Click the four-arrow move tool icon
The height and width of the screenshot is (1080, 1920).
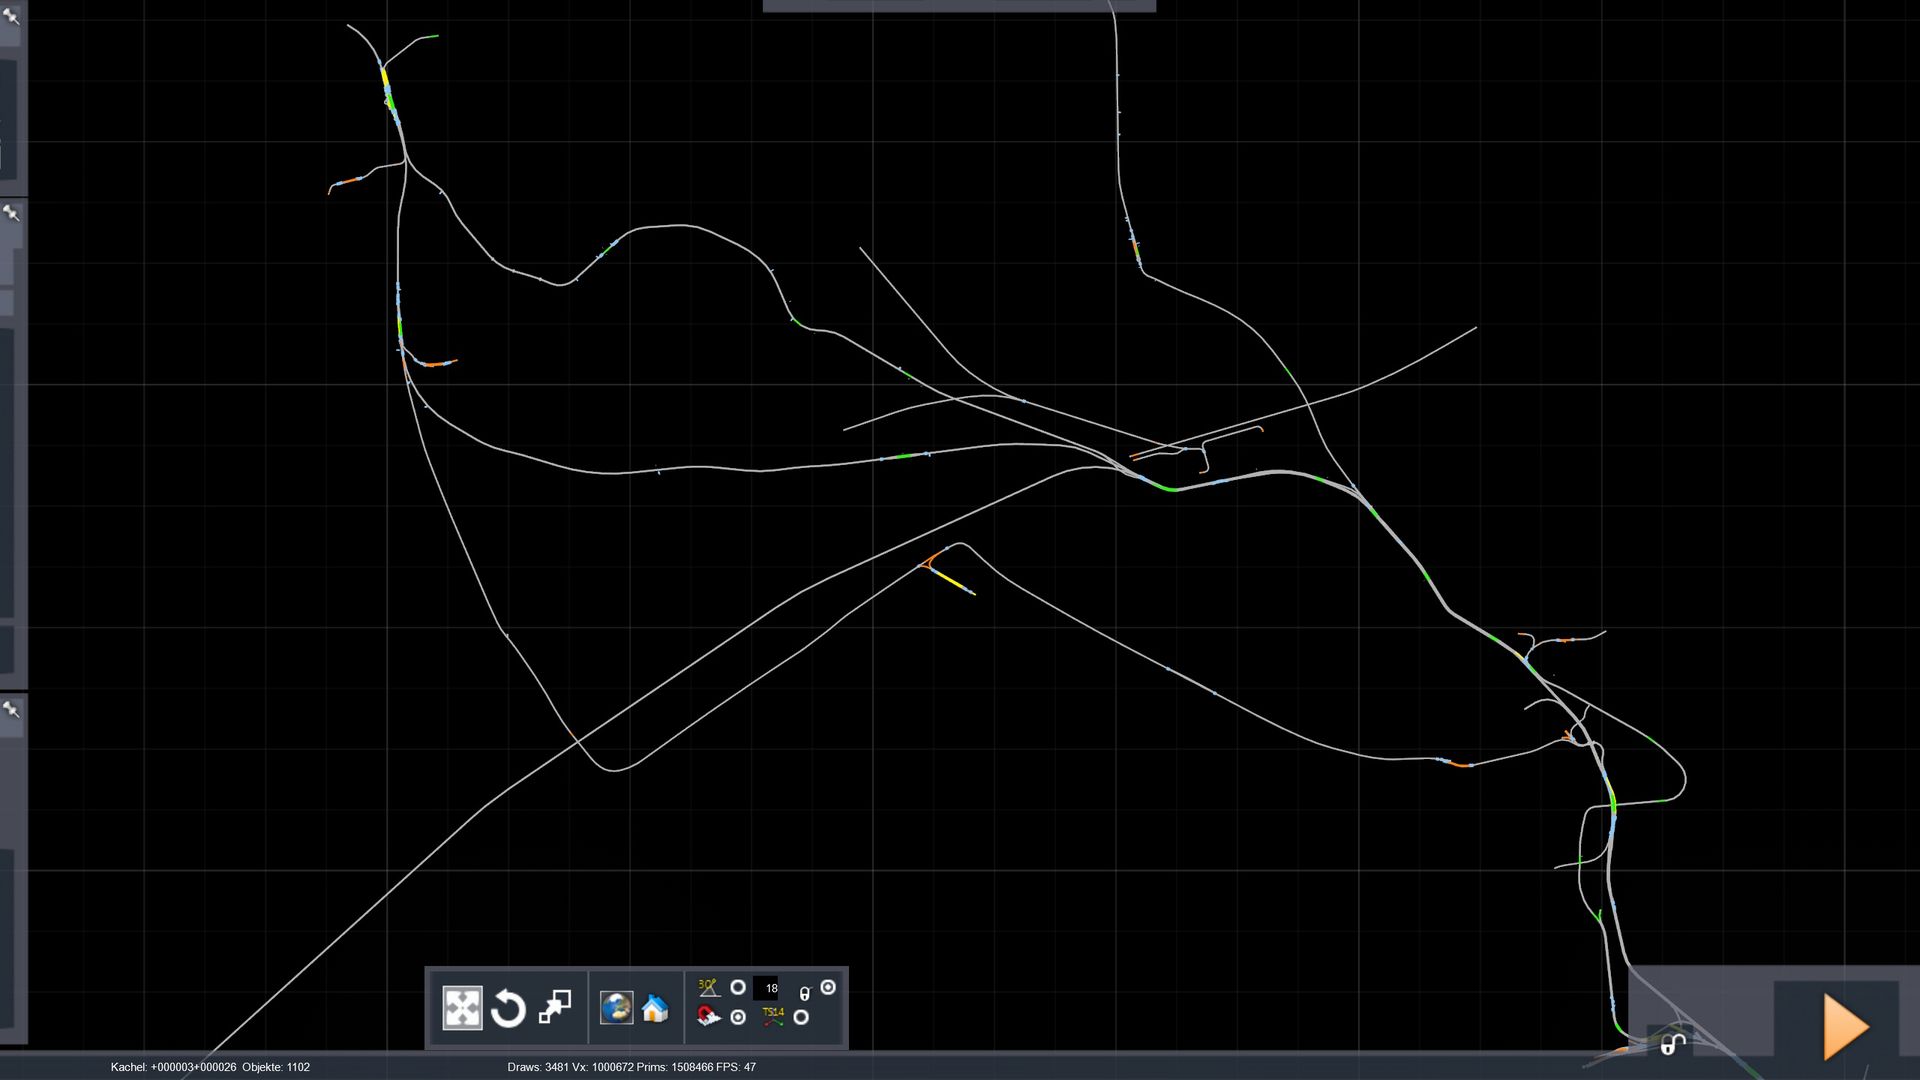tap(462, 1008)
